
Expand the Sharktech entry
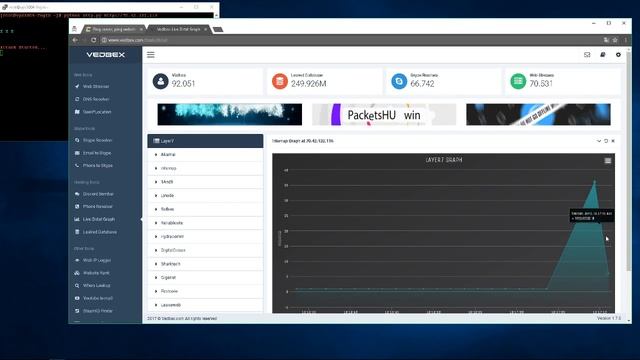point(205,264)
